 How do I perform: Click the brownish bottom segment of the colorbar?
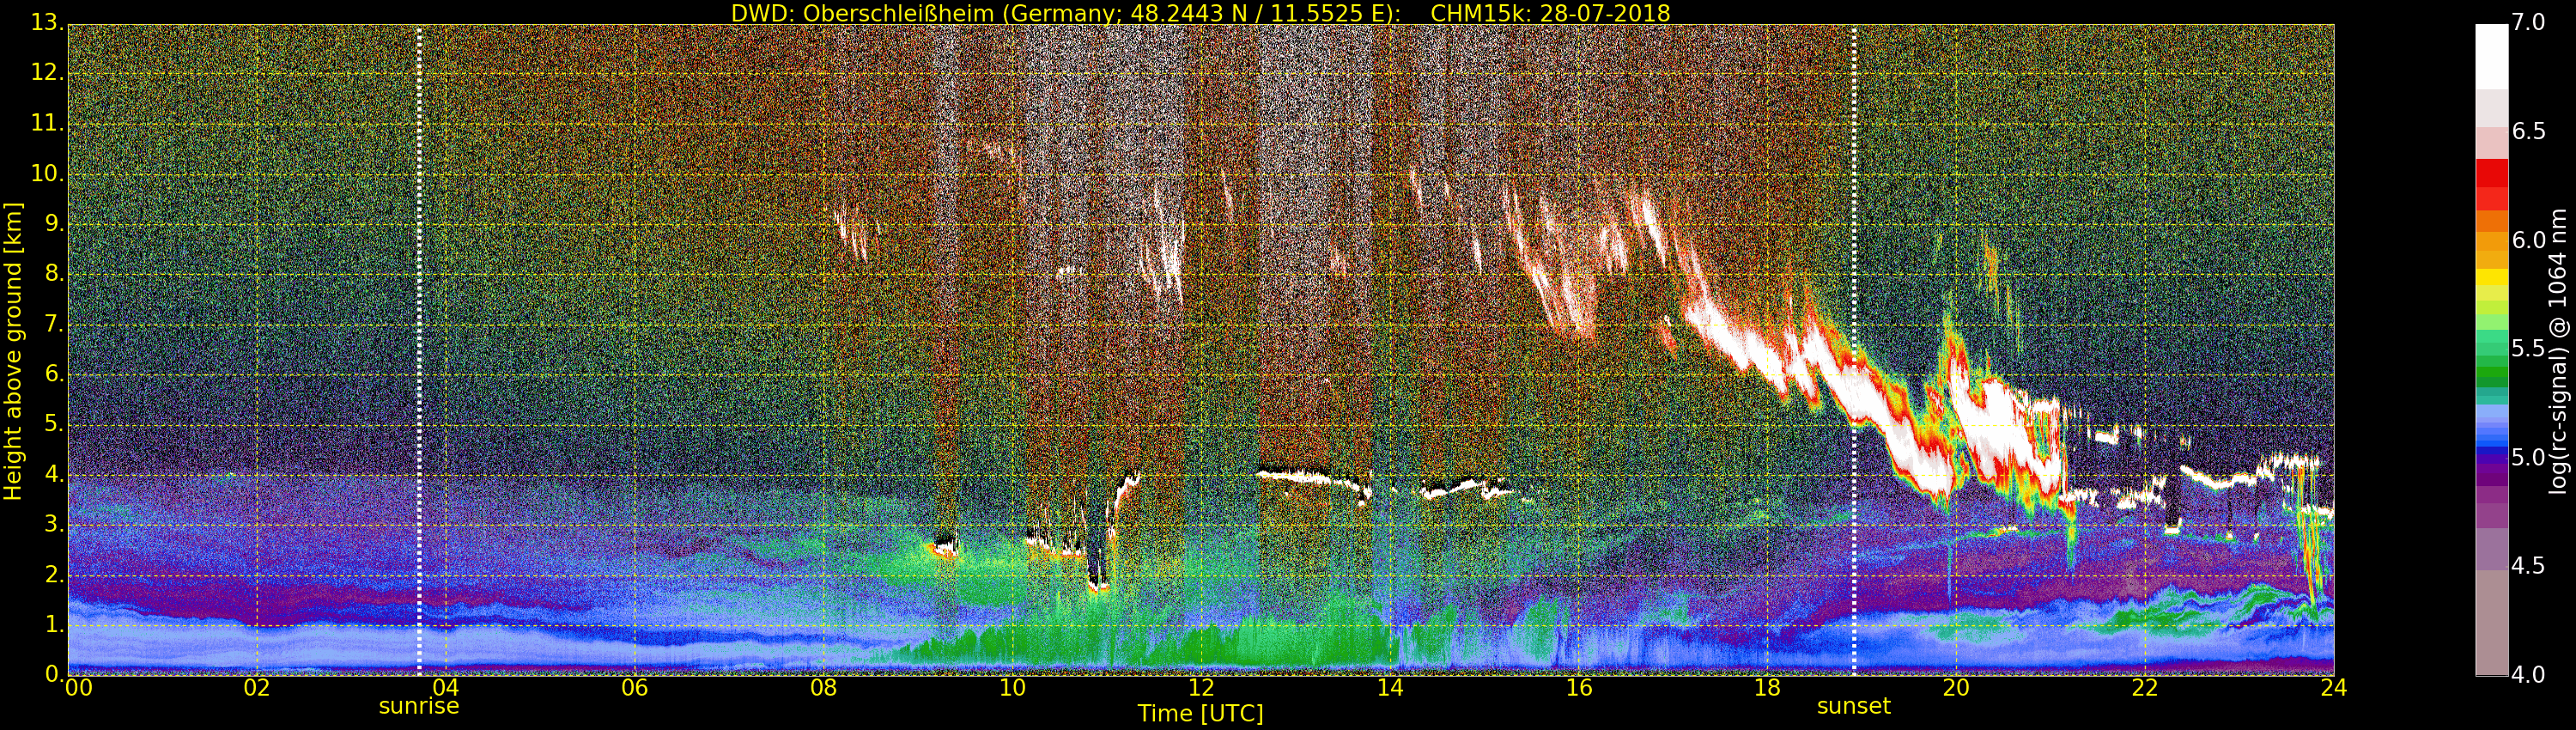2491,622
